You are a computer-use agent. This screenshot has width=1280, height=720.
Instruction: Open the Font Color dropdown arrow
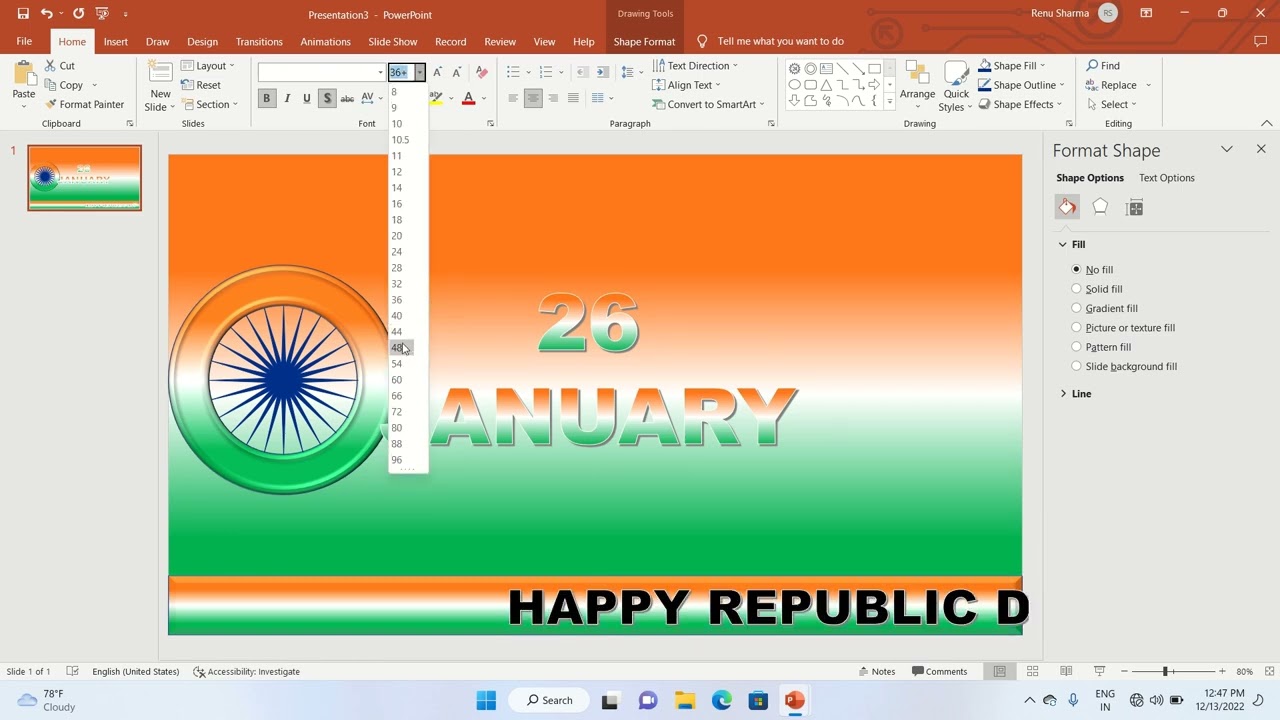pyautogui.click(x=484, y=98)
